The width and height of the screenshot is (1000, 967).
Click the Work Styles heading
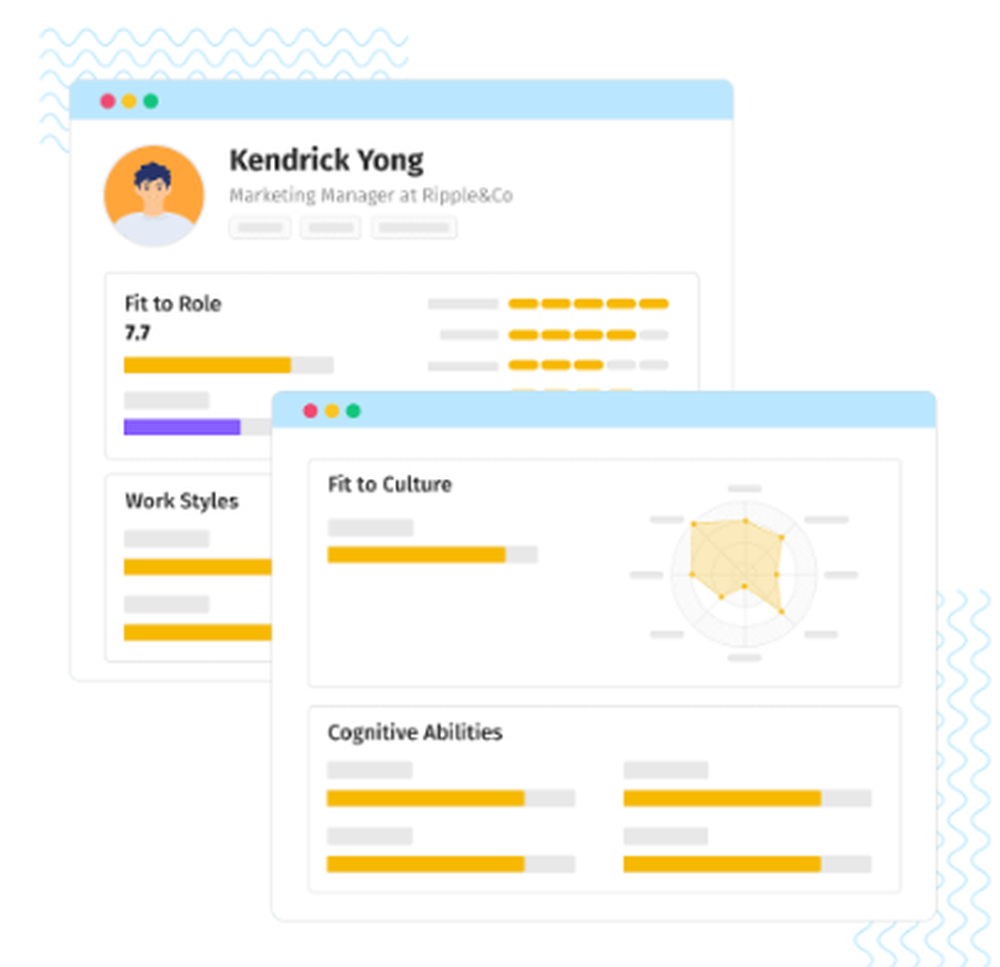181,501
